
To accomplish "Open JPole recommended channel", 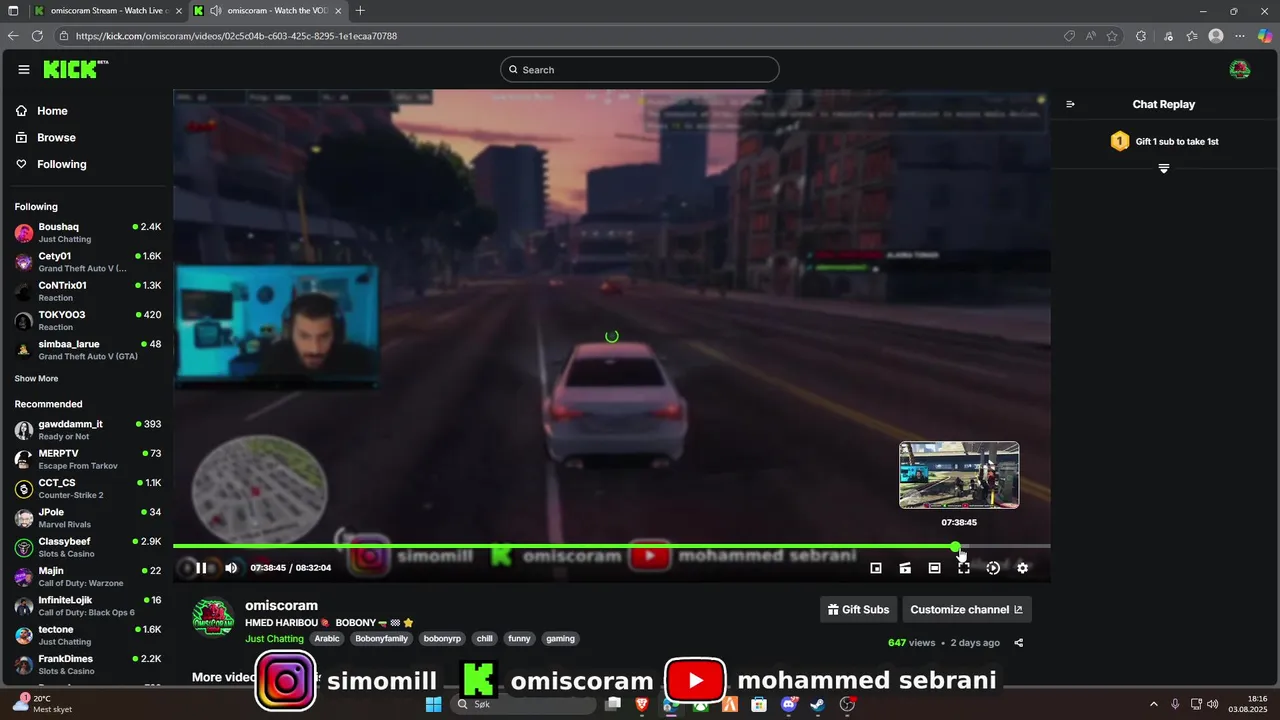I will (x=87, y=518).
